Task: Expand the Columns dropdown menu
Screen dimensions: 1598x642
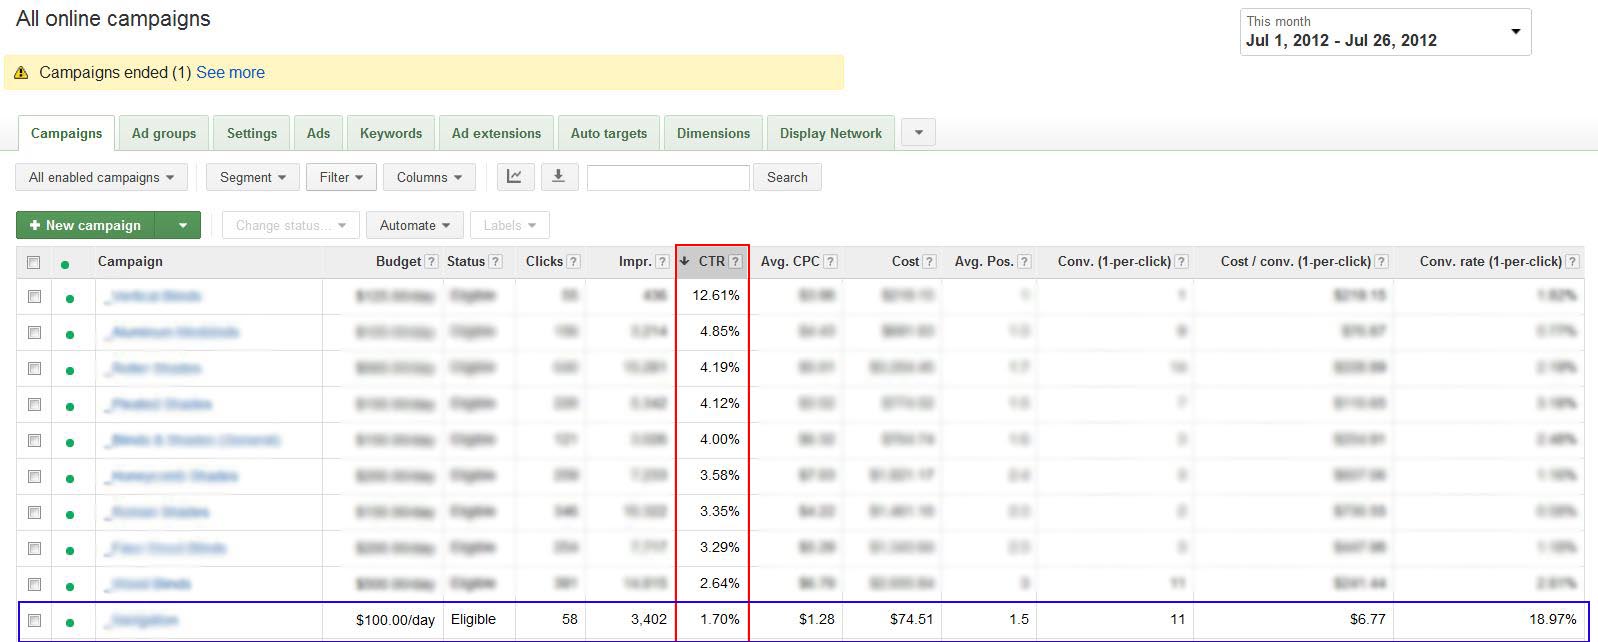Action: [x=429, y=177]
